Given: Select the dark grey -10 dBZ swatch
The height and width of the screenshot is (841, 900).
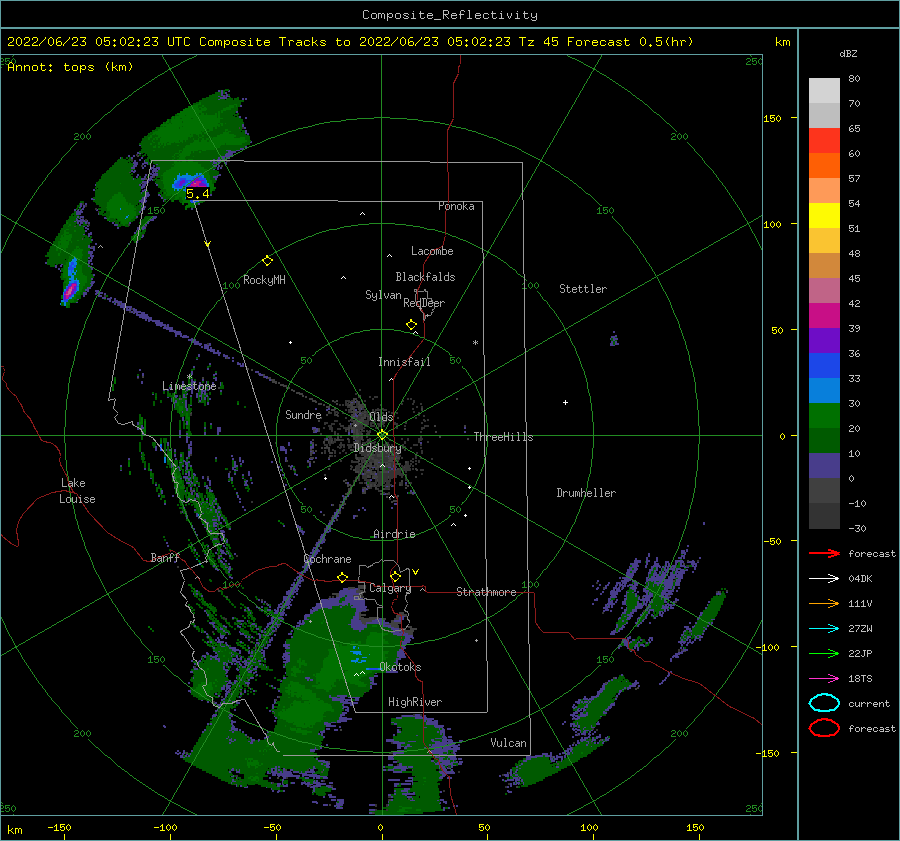Looking at the screenshot, I should [824, 515].
